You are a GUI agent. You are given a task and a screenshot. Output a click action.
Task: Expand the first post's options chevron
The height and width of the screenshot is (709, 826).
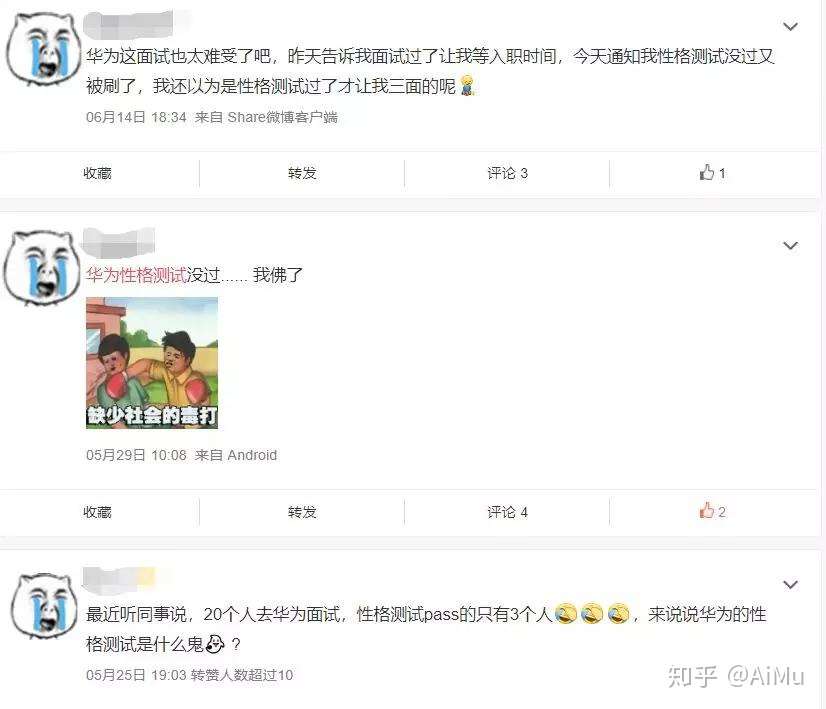[790, 26]
